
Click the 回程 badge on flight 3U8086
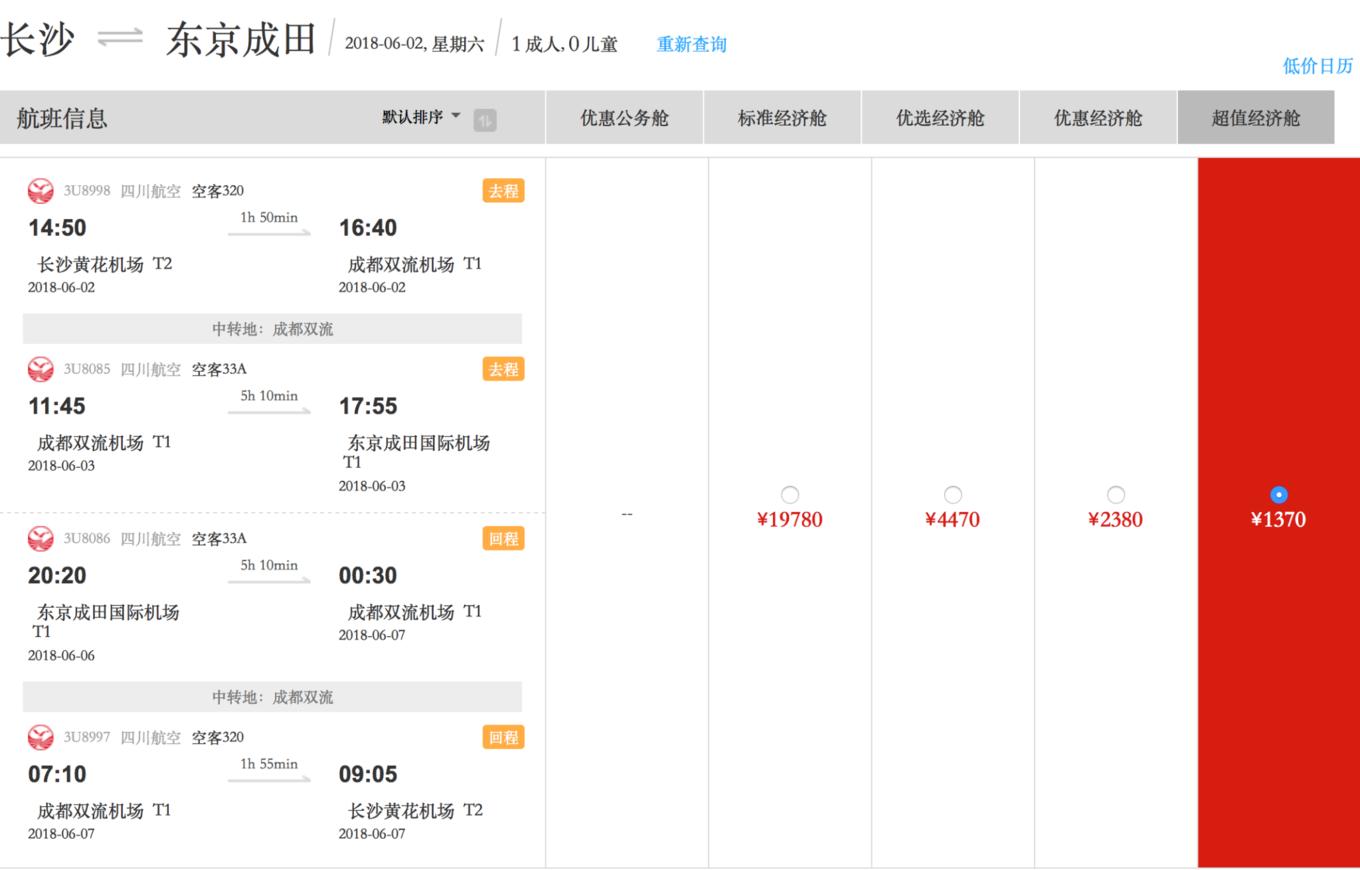tap(503, 538)
